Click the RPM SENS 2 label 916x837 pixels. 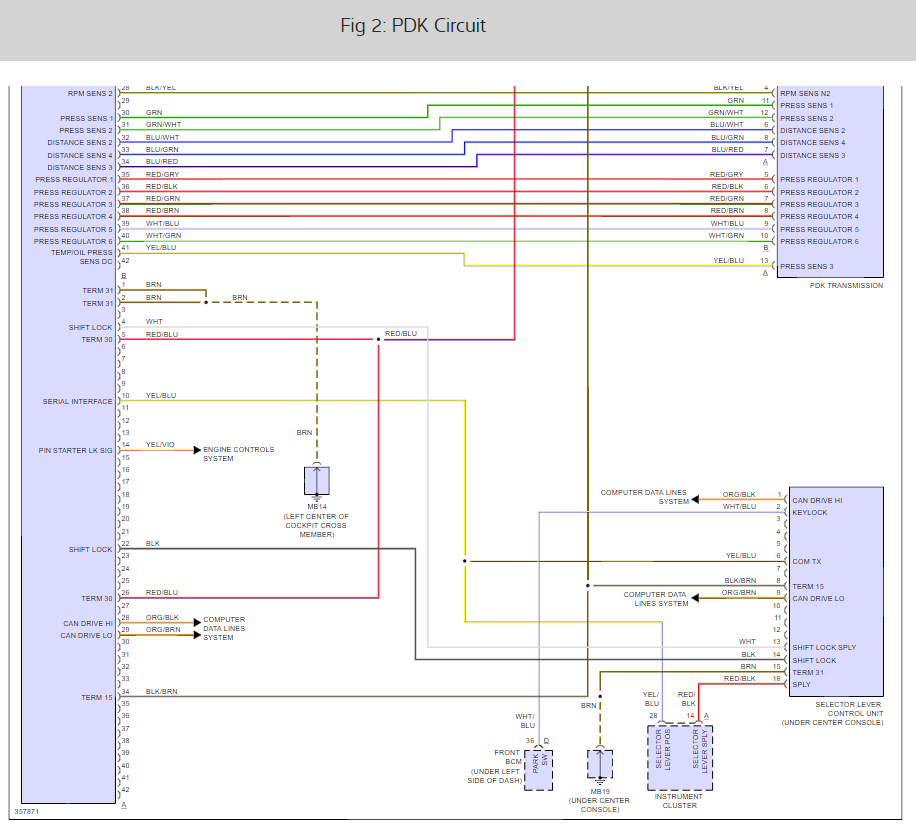[x=90, y=93]
